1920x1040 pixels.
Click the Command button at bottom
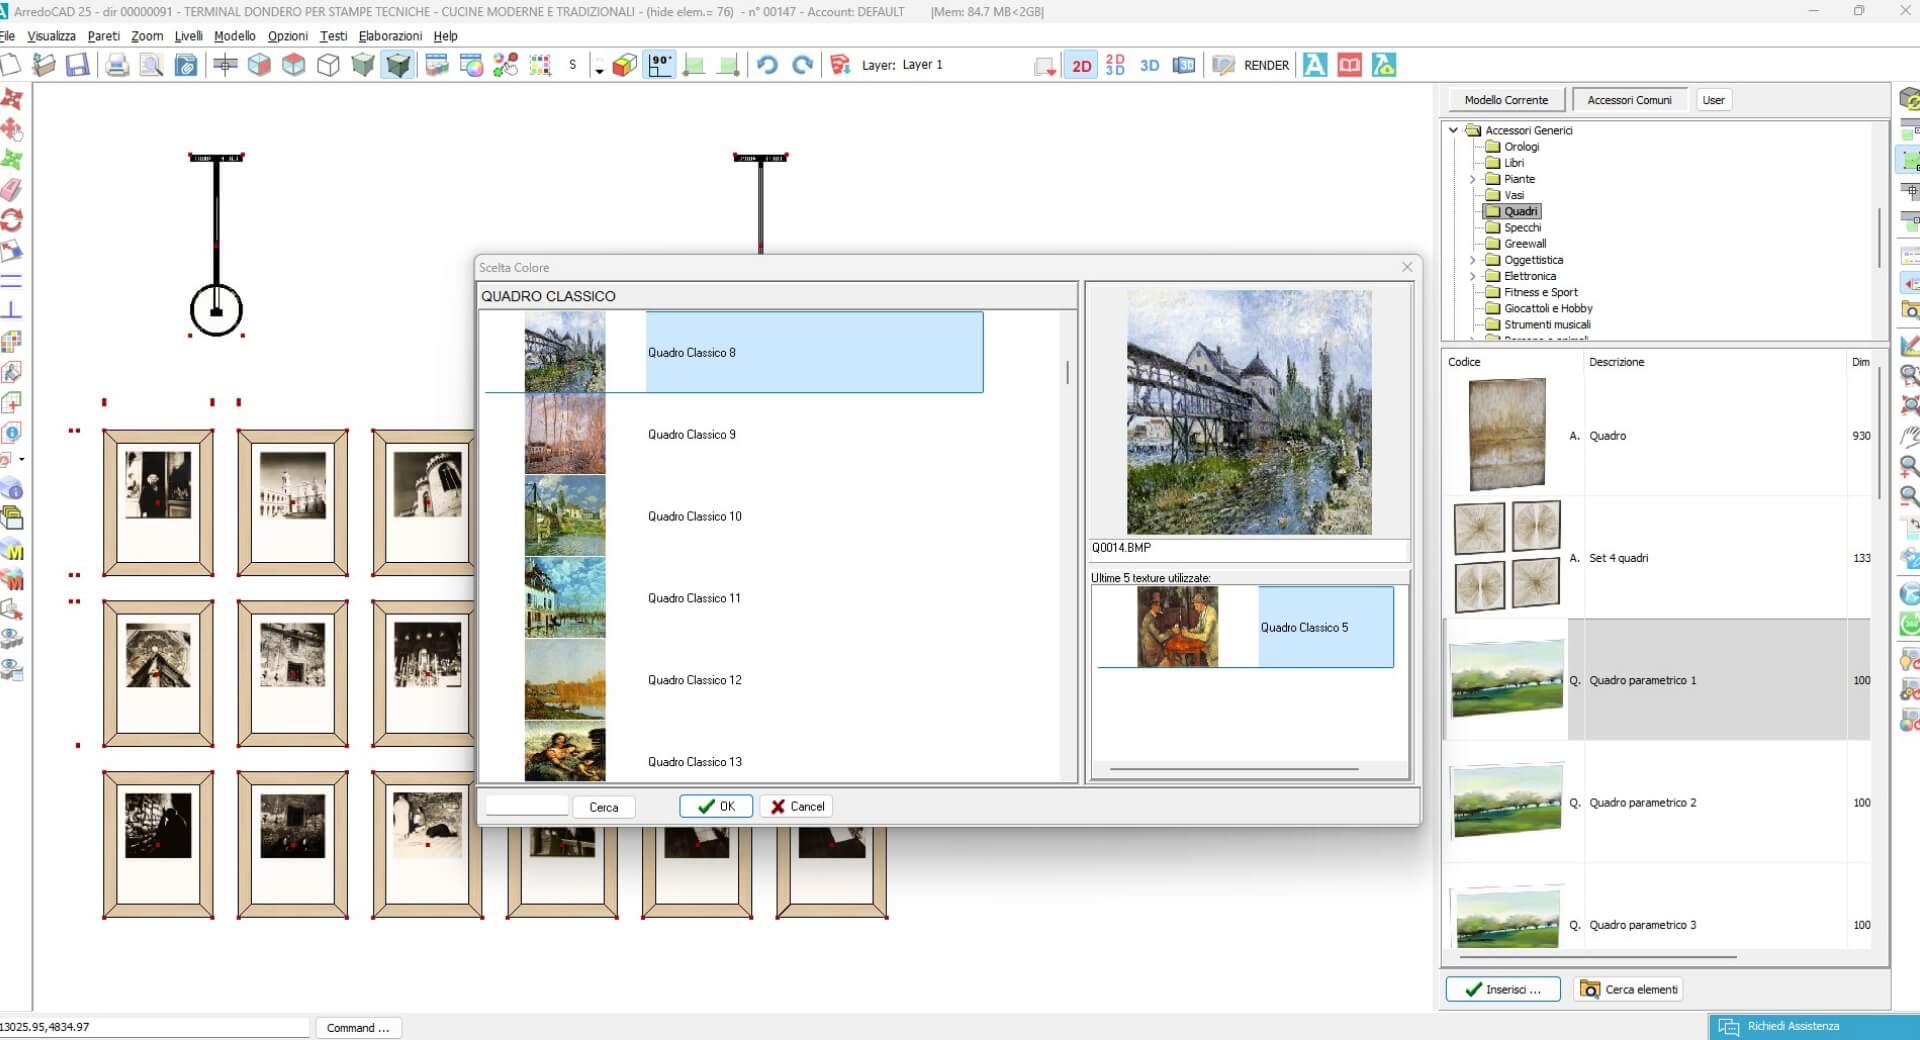coord(358,1027)
